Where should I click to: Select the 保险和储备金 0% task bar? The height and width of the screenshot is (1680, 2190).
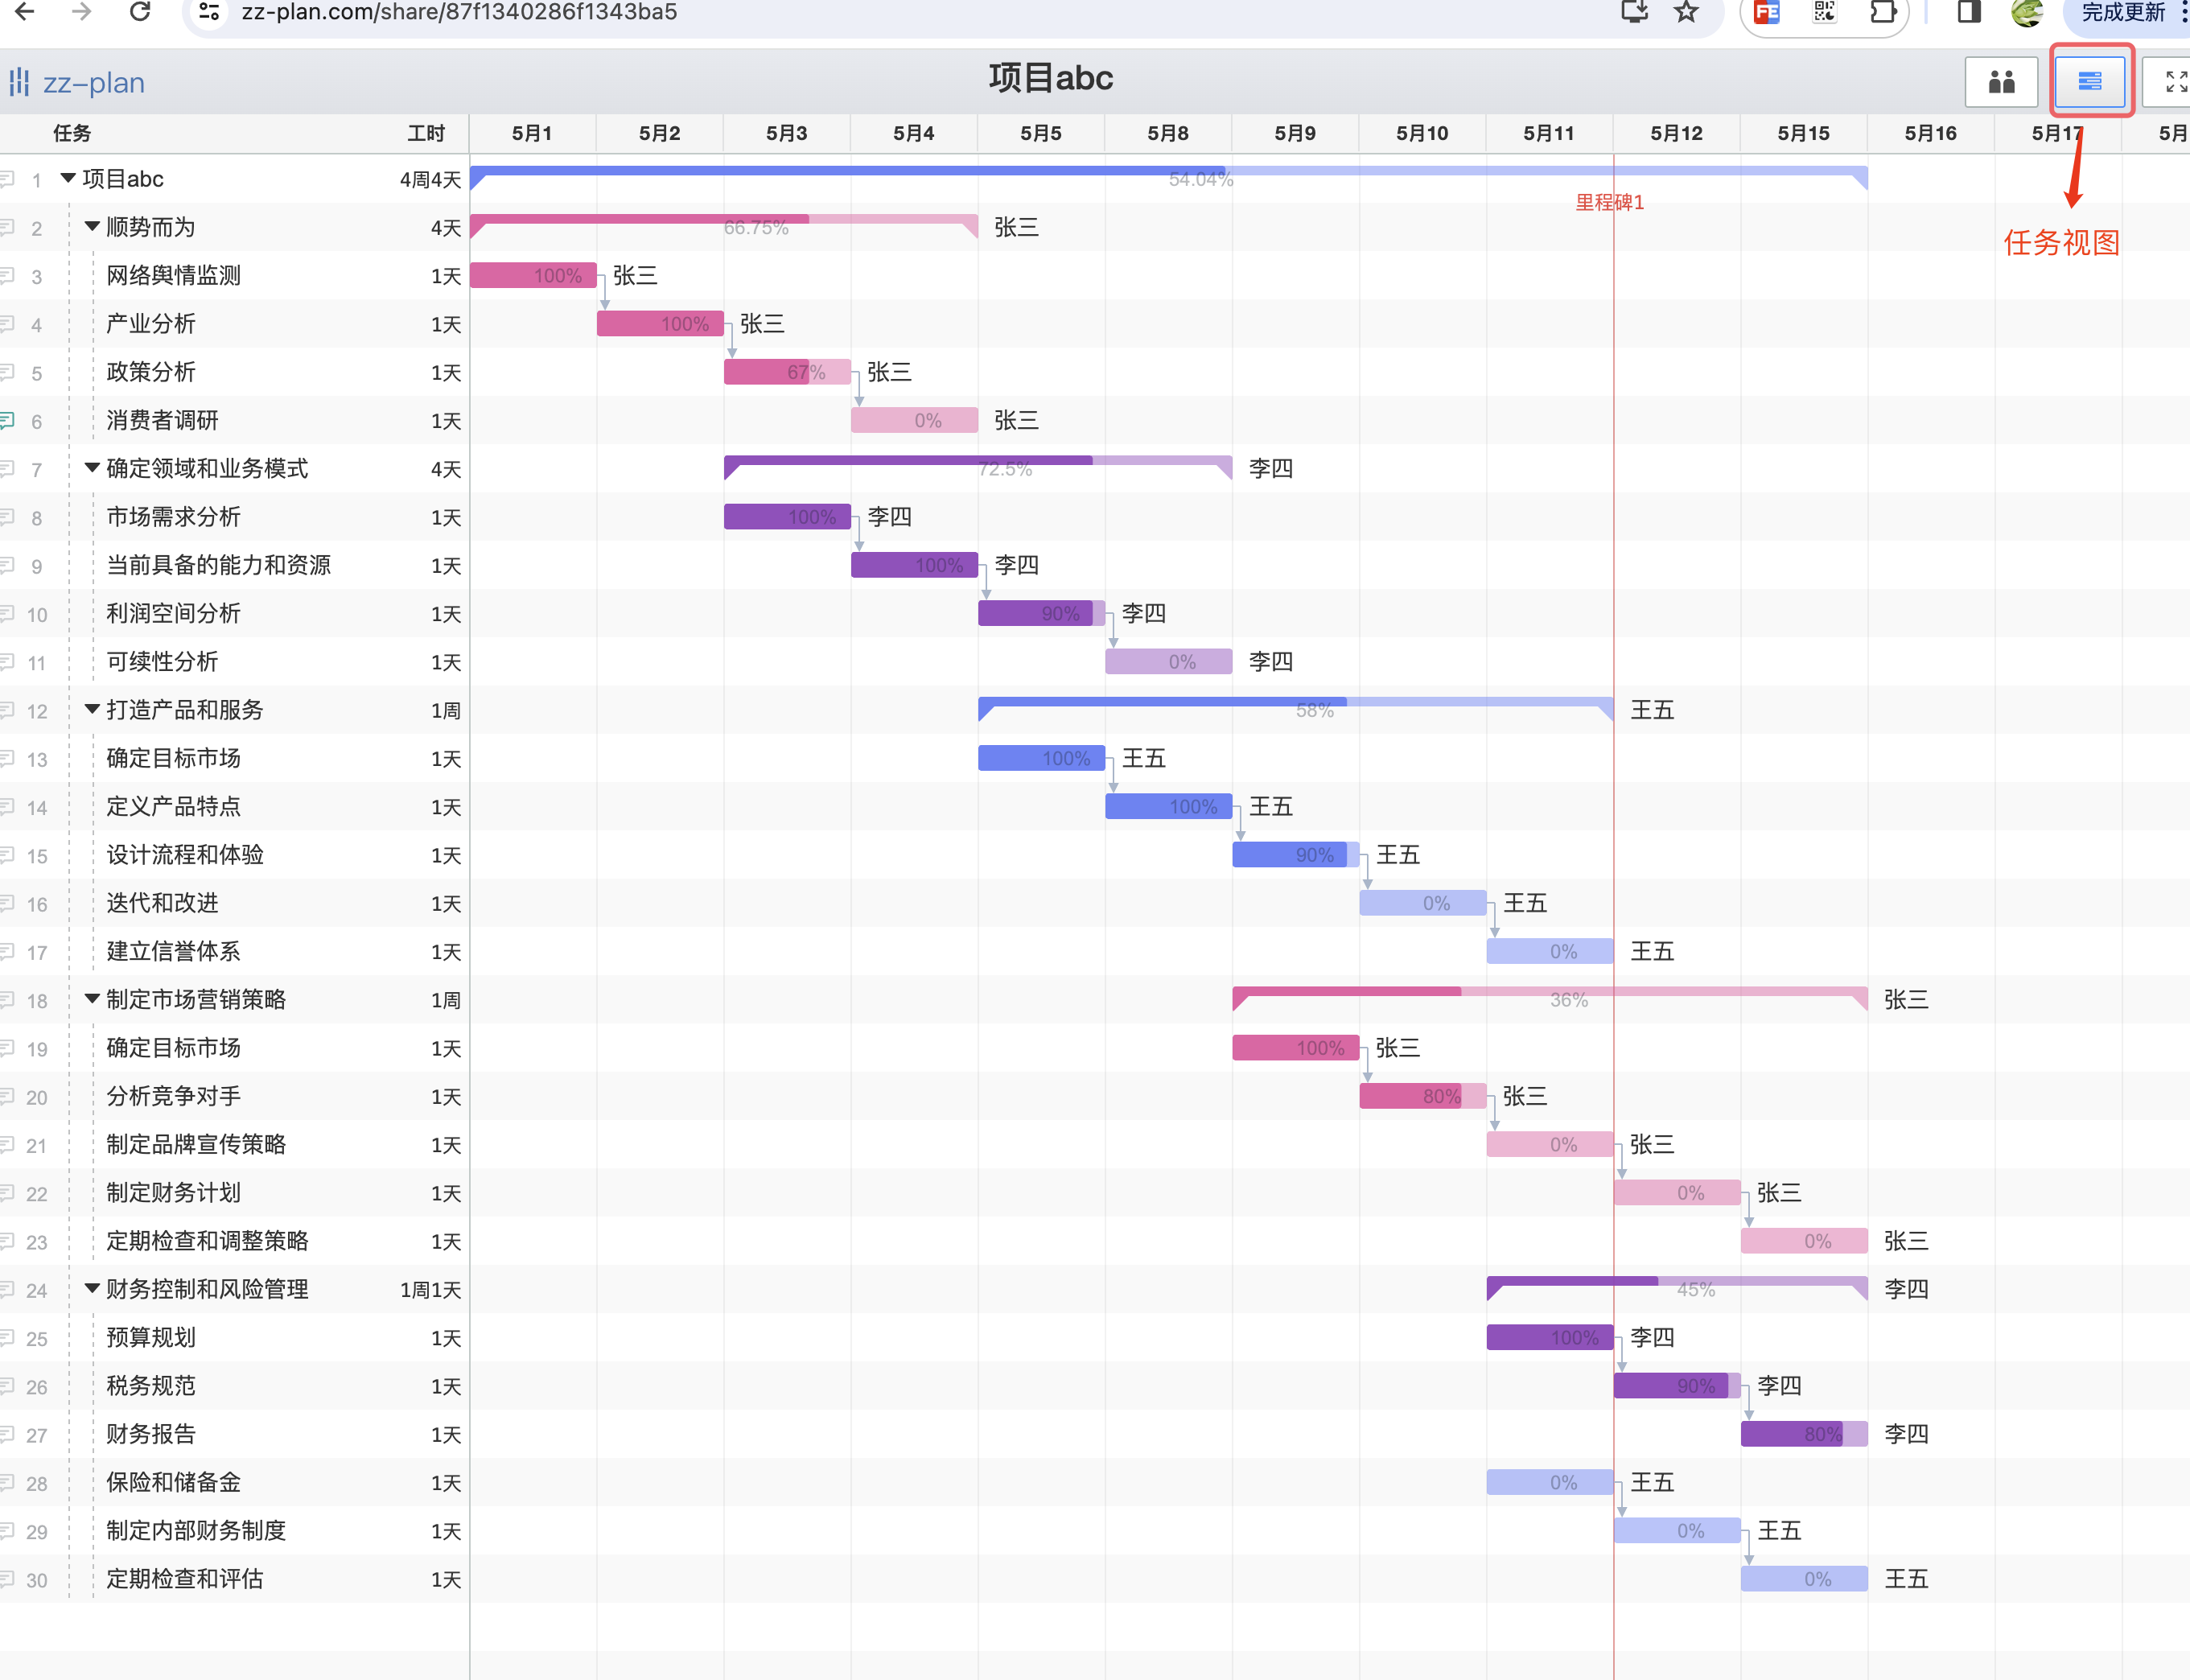coord(1550,1482)
